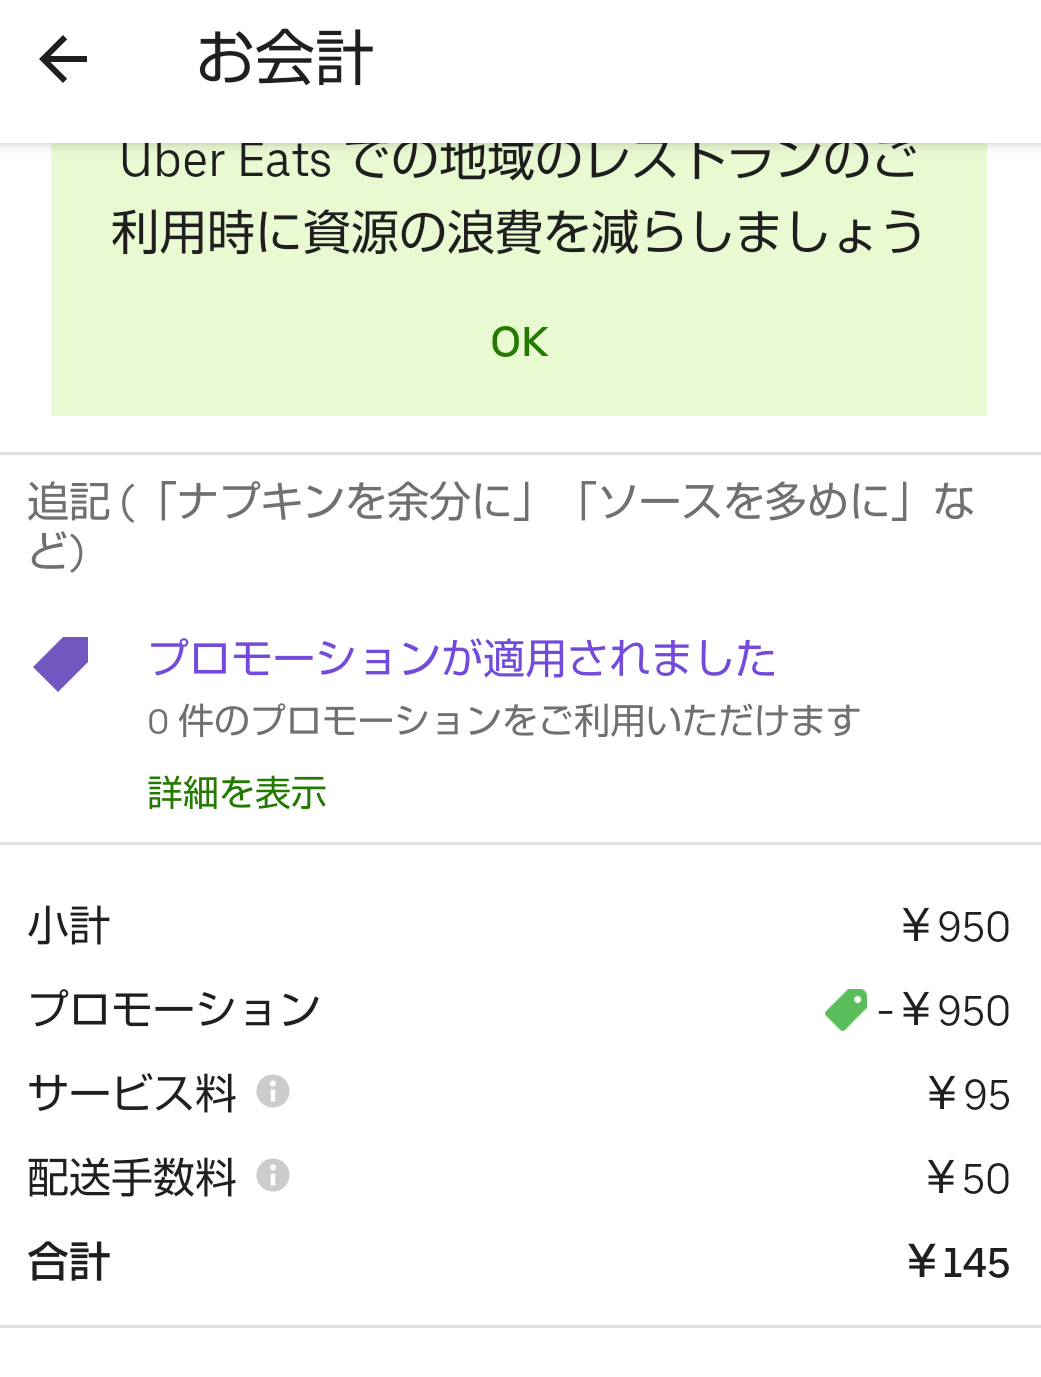This screenshot has height=1377, width=1041.
Task: Tap the green tag next to -¥950
Action: pyautogui.click(x=846, y=1010)
